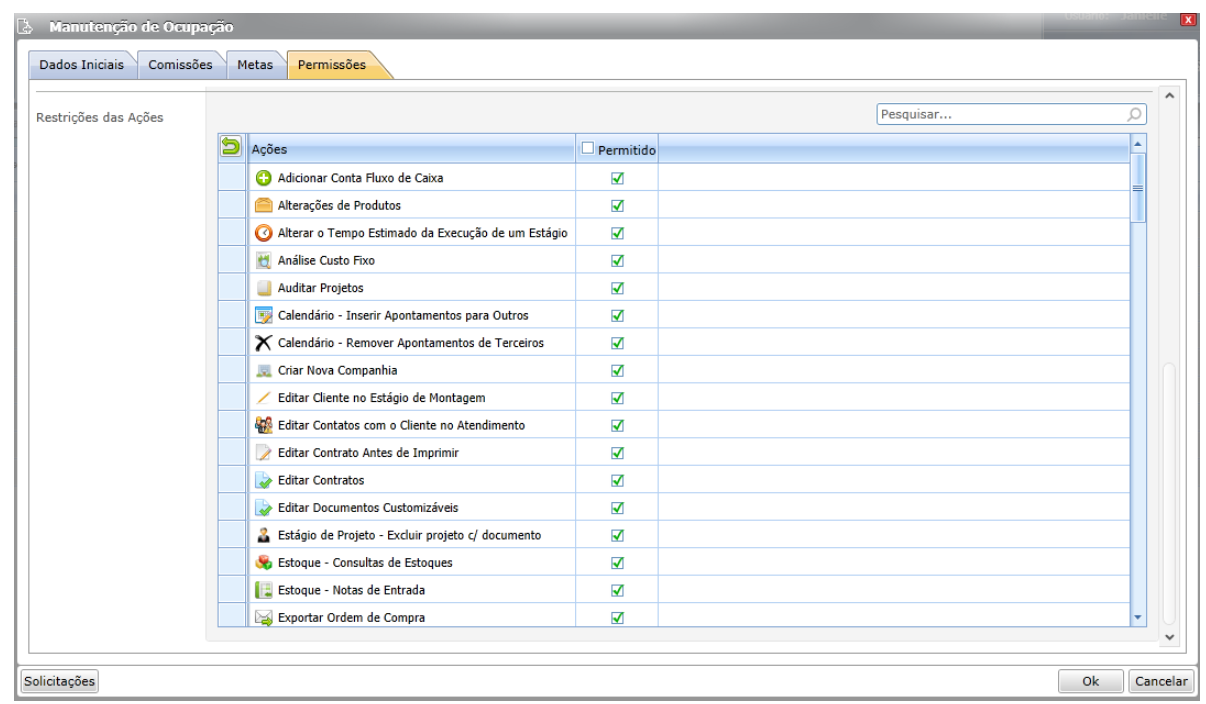
Task: Confirm with the Ok button
Action: 1091,681
